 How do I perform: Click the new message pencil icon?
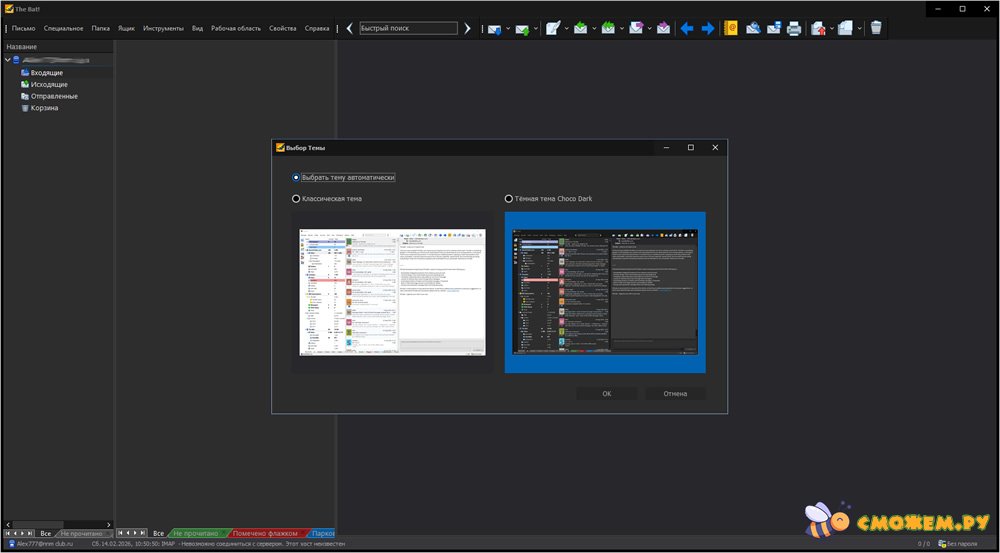[553, 28]
